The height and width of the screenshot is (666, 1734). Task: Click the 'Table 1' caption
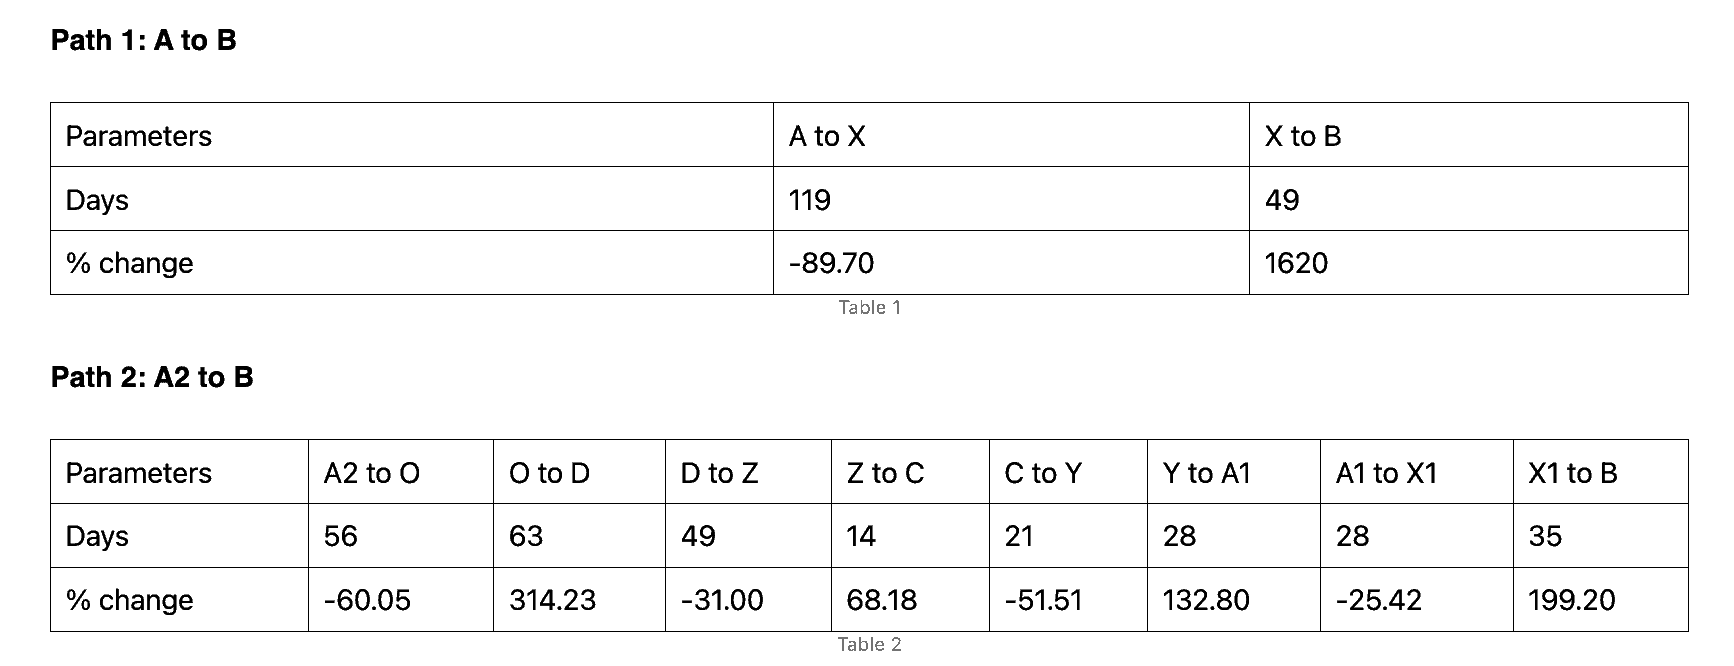click(869, 308)
